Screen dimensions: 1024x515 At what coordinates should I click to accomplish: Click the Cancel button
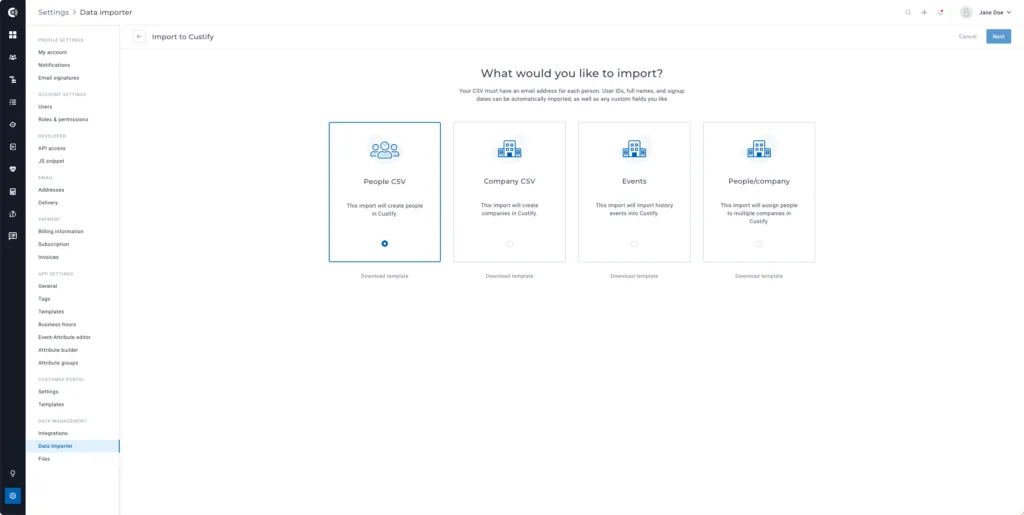point(967,37)
